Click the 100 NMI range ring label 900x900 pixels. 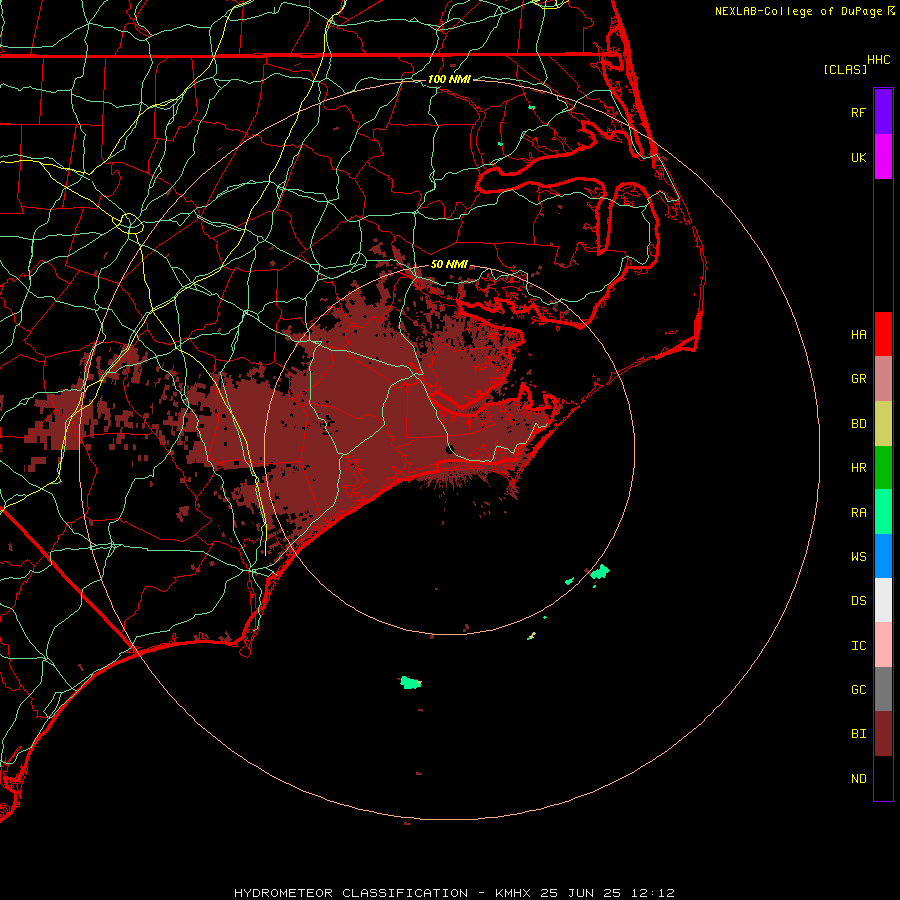(x=449, y=79)
